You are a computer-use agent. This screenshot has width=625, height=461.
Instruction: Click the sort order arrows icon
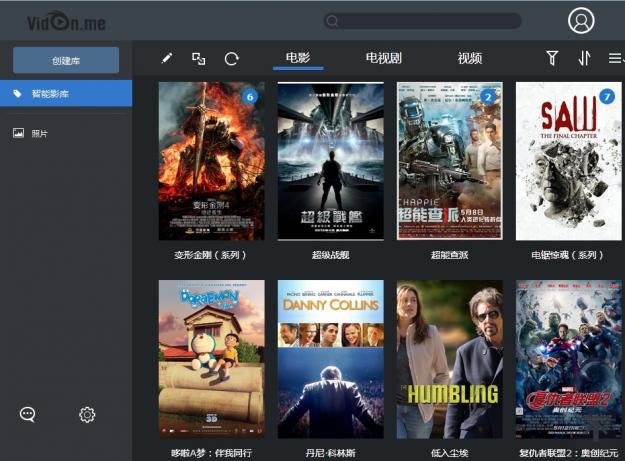[x=584, y=58]
